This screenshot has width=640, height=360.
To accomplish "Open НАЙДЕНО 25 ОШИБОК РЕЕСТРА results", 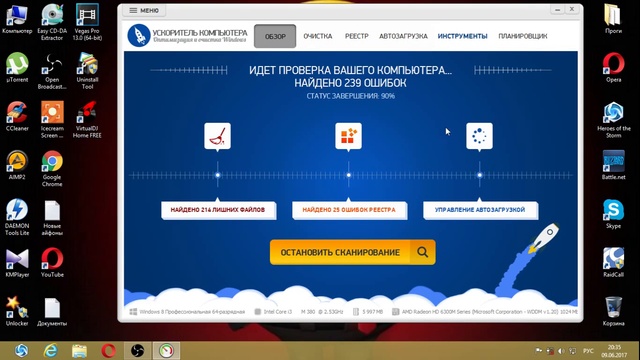I will coord(349,210).
